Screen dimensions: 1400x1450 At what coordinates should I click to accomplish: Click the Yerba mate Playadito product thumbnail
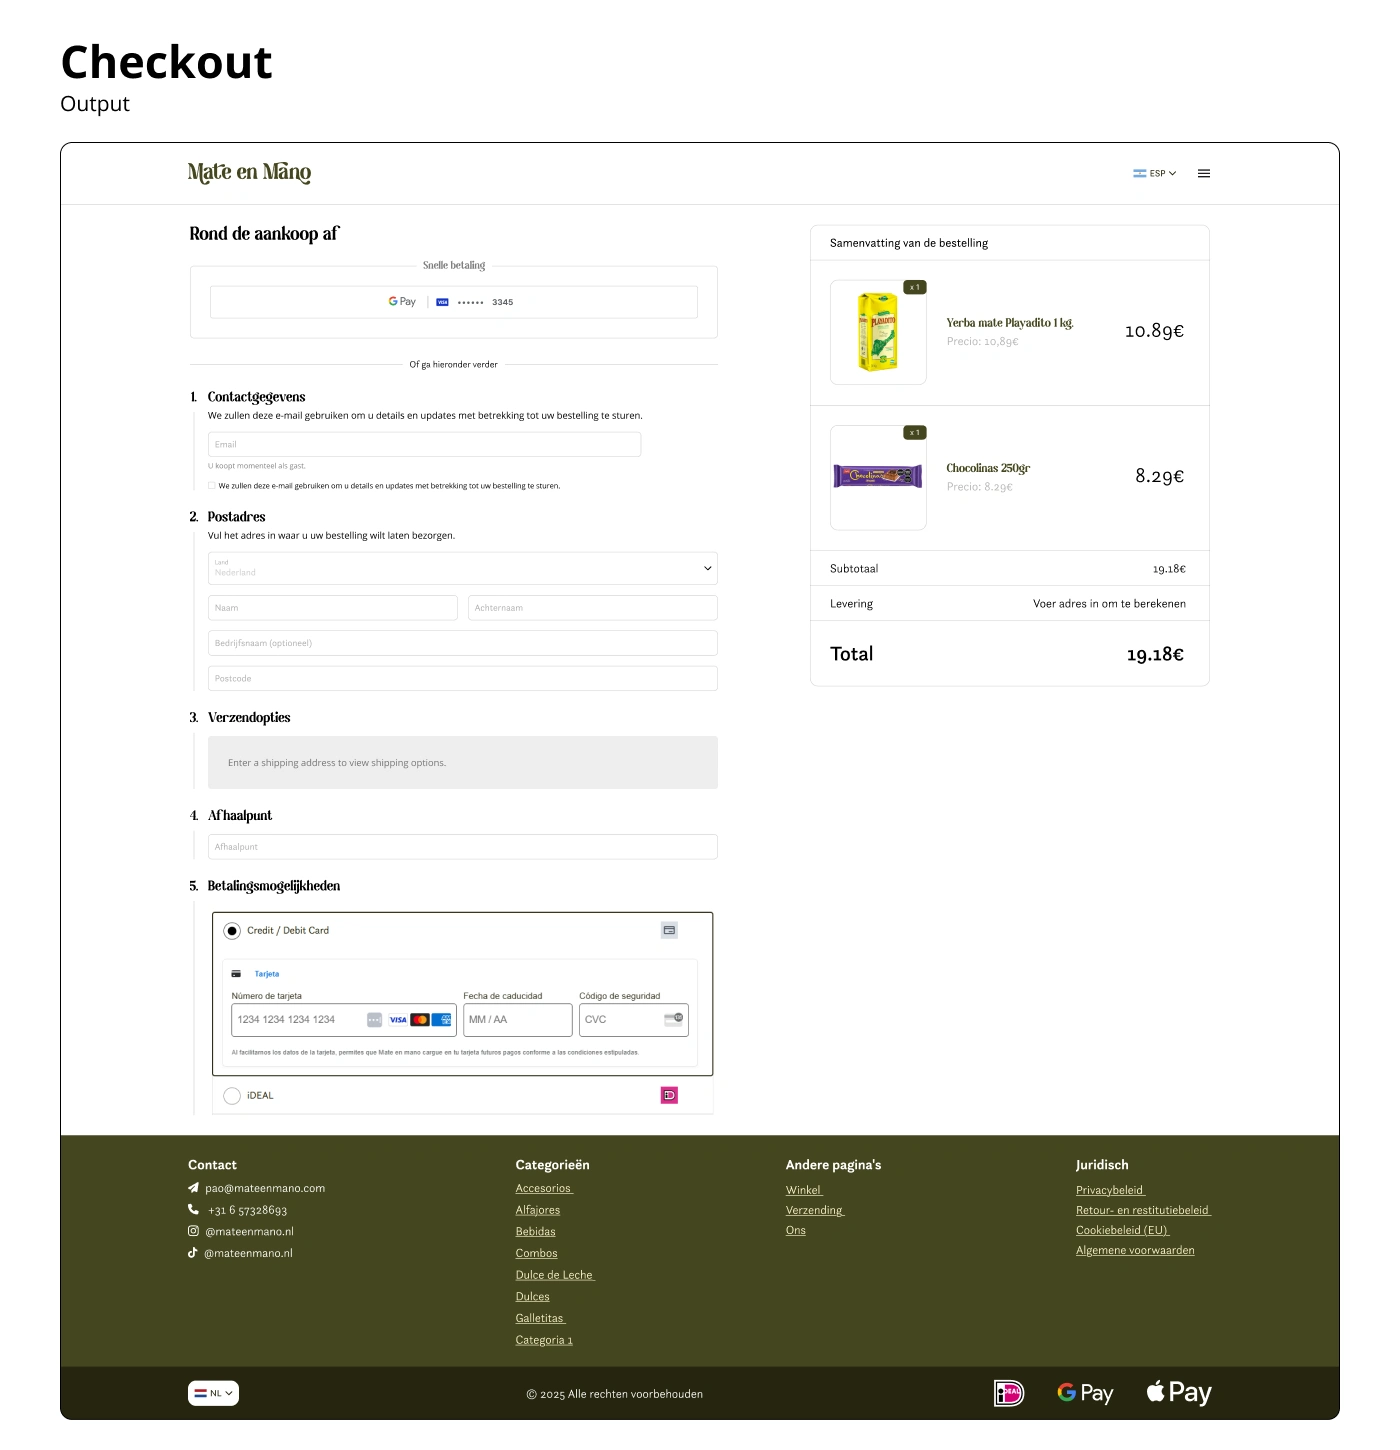878,332
